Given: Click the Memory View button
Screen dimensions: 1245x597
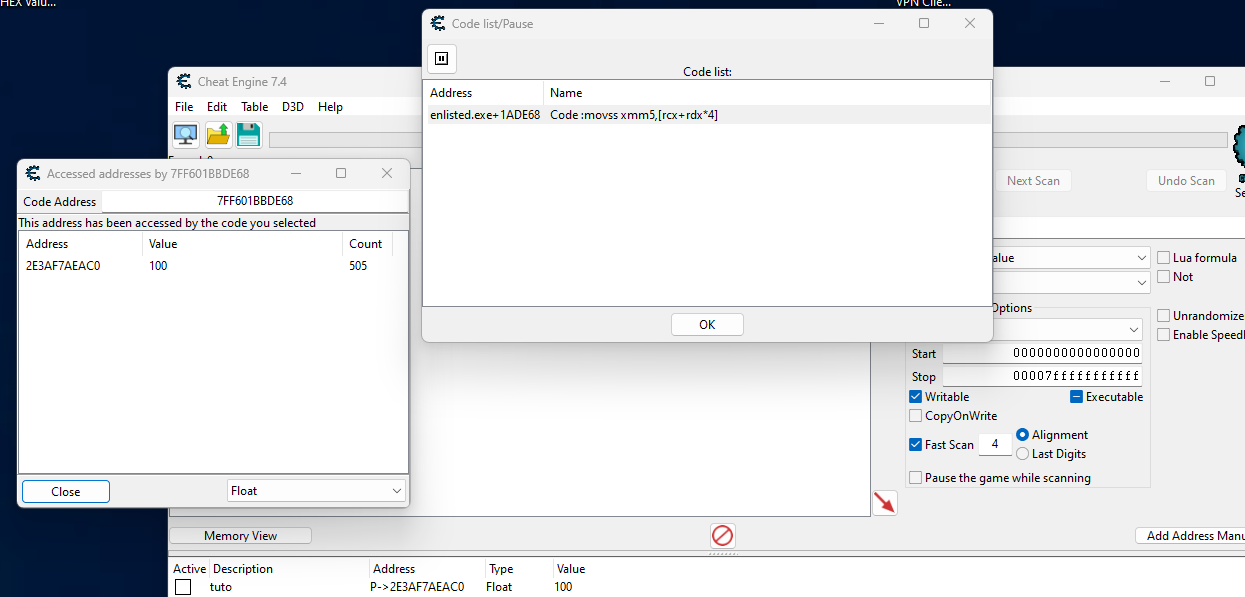Looking at the screenshot, I should [x=240, y=536].
